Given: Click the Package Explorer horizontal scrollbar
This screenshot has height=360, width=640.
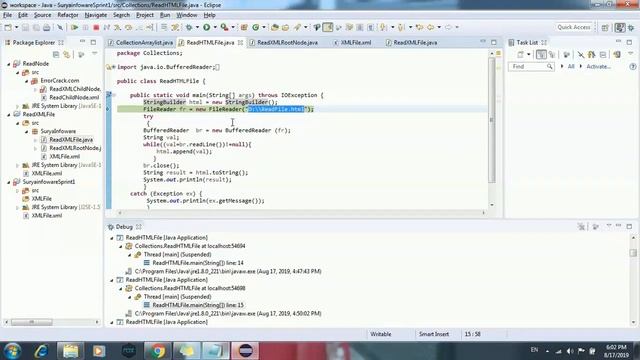Looking at the screenshot, I should [x=31, y=322].
